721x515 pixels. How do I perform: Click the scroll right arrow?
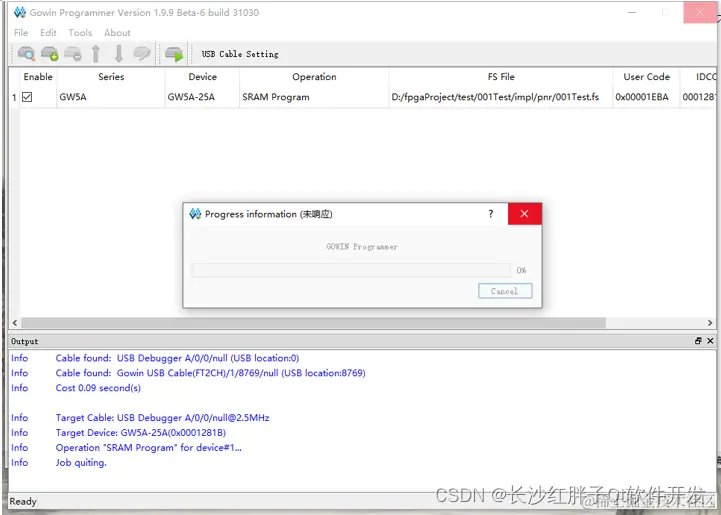coord(710,323)
